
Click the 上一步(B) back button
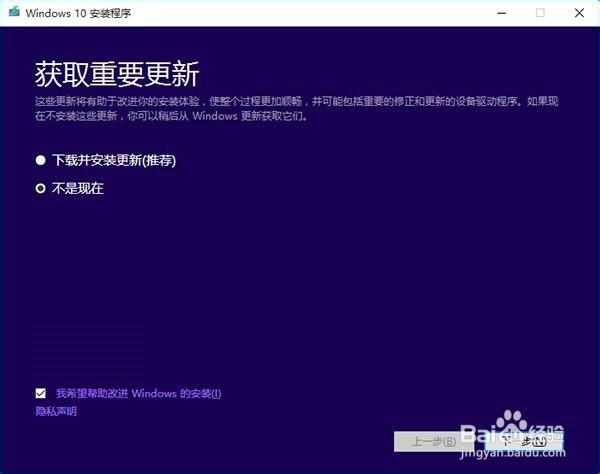[434, 441]
